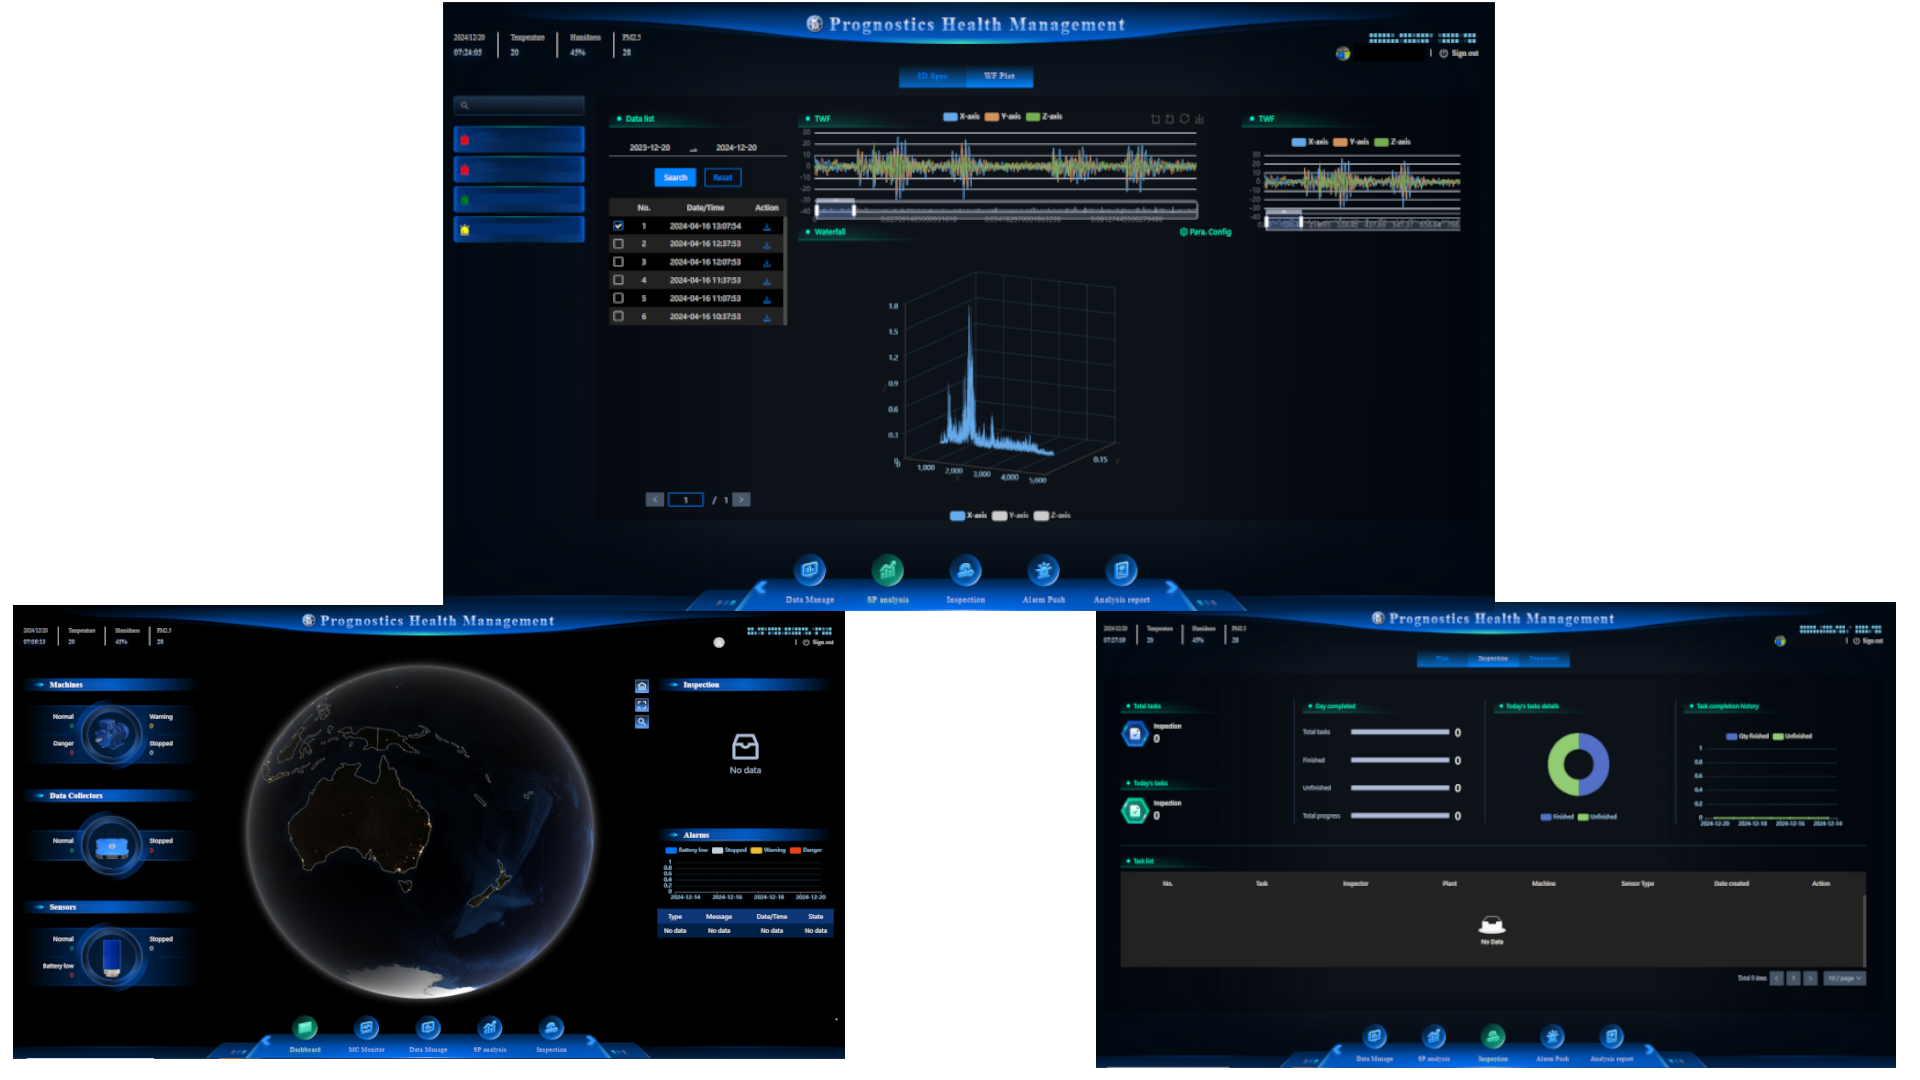Switch to the WF Plot tab
Viewport: 1920px width, 1080px height.
click(998, 76)
